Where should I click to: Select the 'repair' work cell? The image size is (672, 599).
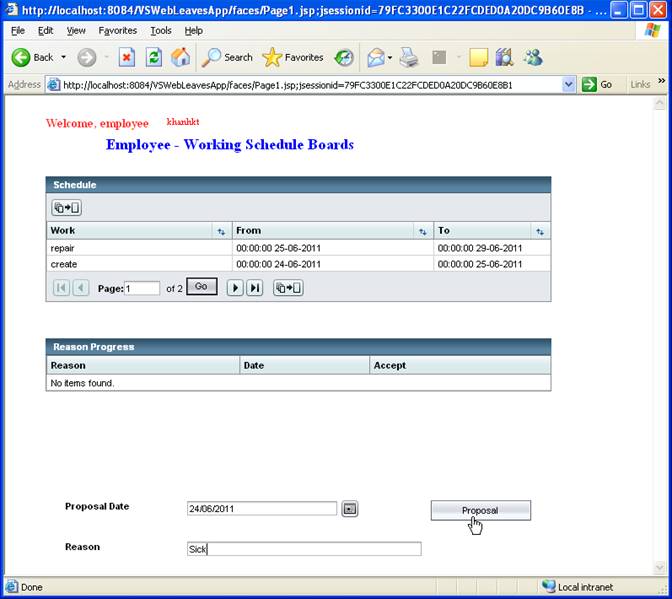139,248
